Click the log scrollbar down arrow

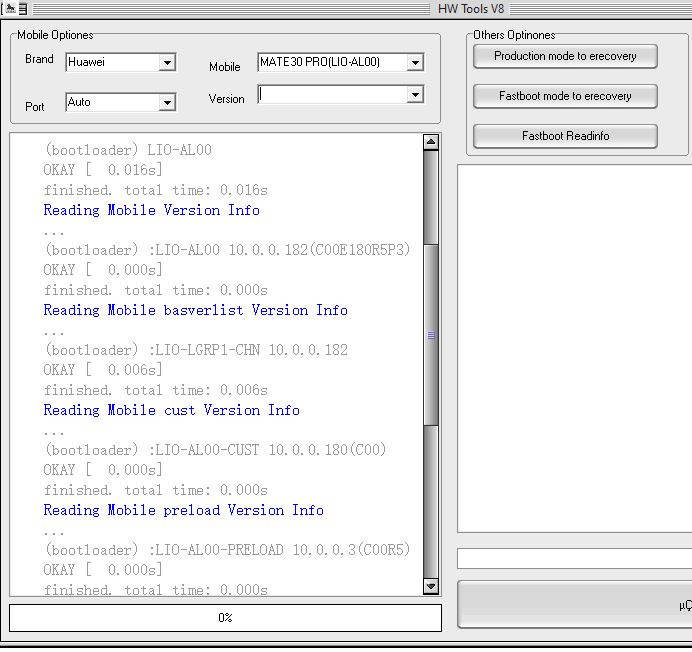click(431, 587)
